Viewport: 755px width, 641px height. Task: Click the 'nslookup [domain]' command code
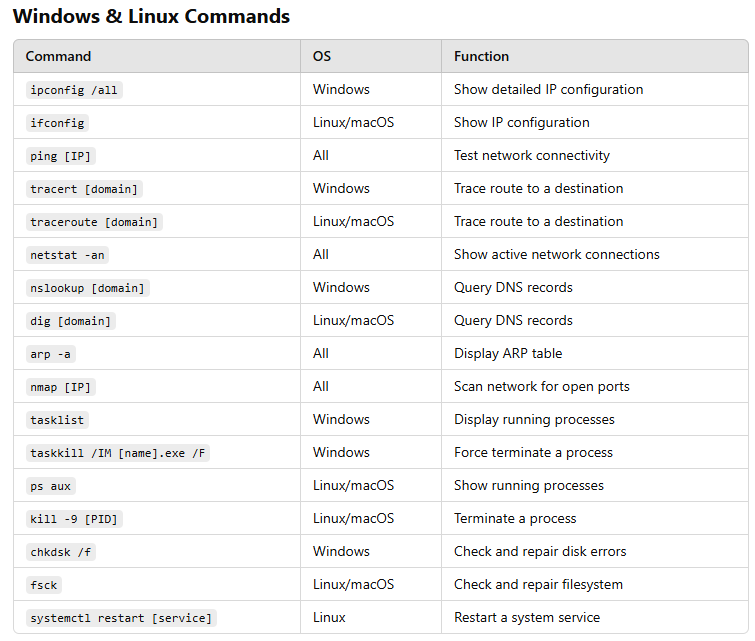tap(88, 288)
